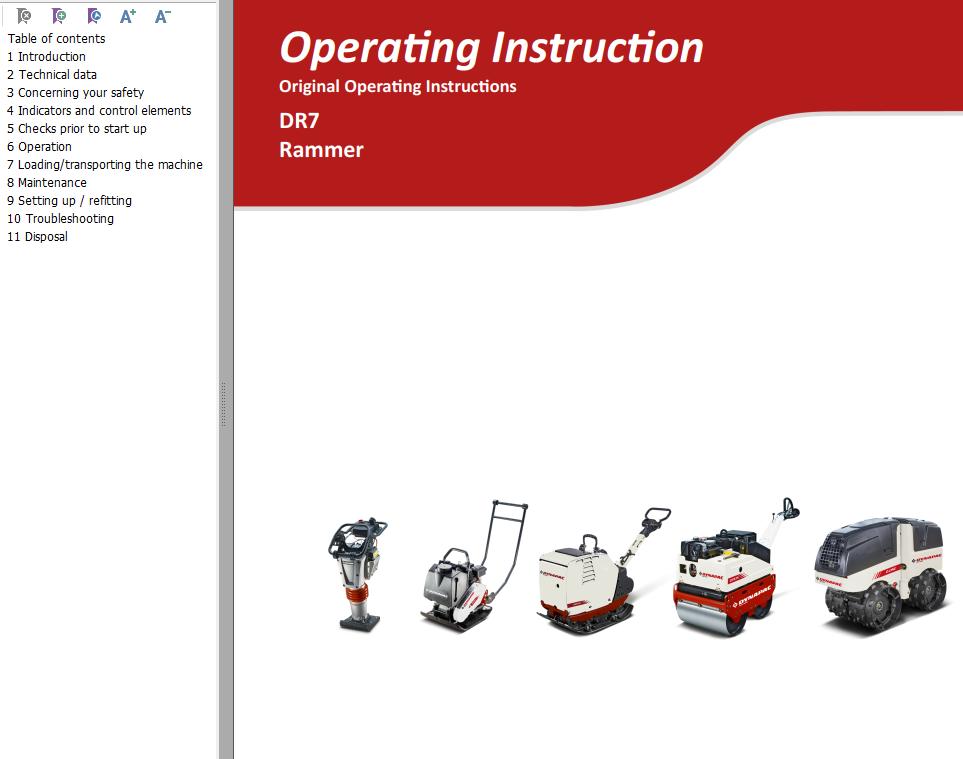Click the trench roller image

tap(882, 575)
